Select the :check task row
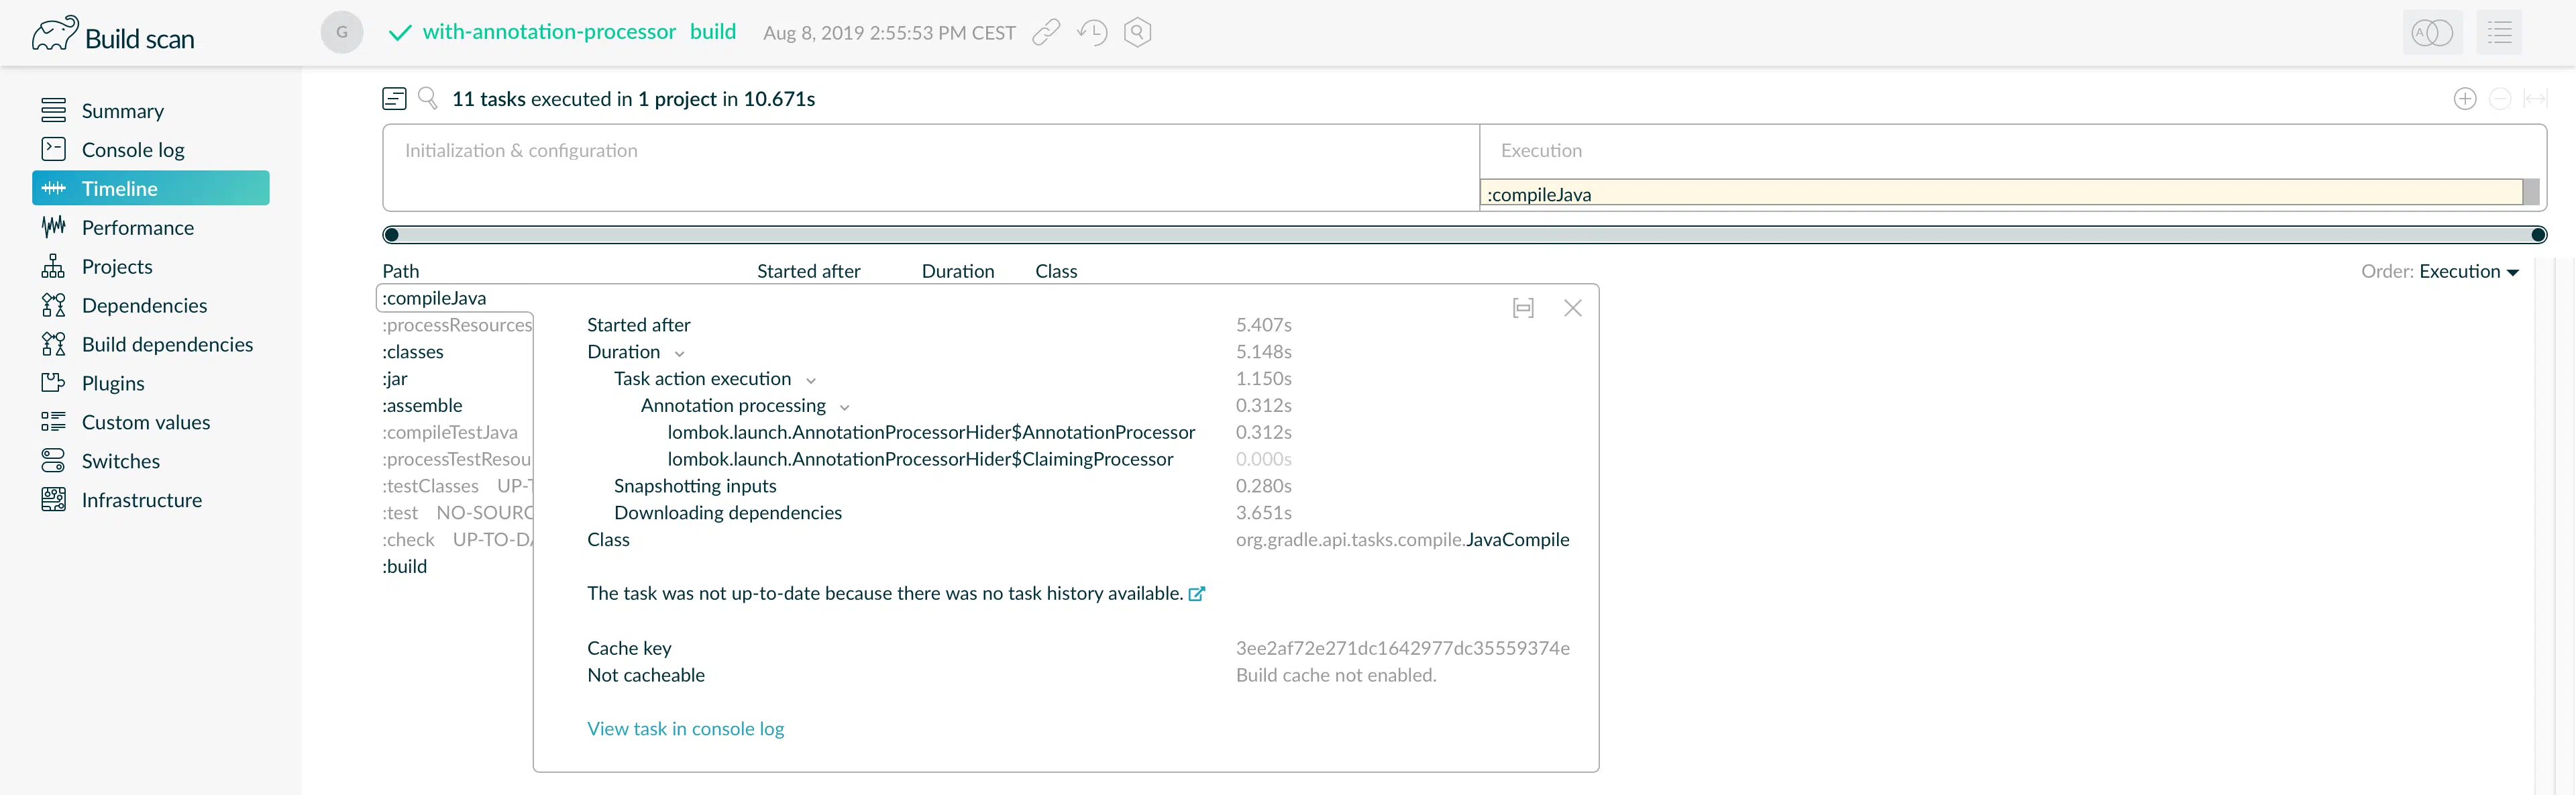Screen dimensions: 2576x795 [457, 540]
